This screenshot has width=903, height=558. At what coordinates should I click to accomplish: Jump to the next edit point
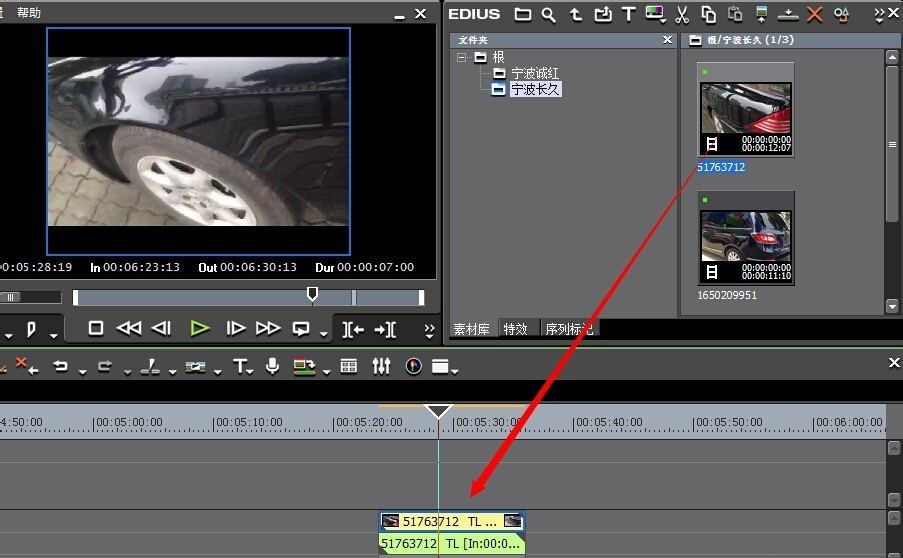tap(385, 329)
